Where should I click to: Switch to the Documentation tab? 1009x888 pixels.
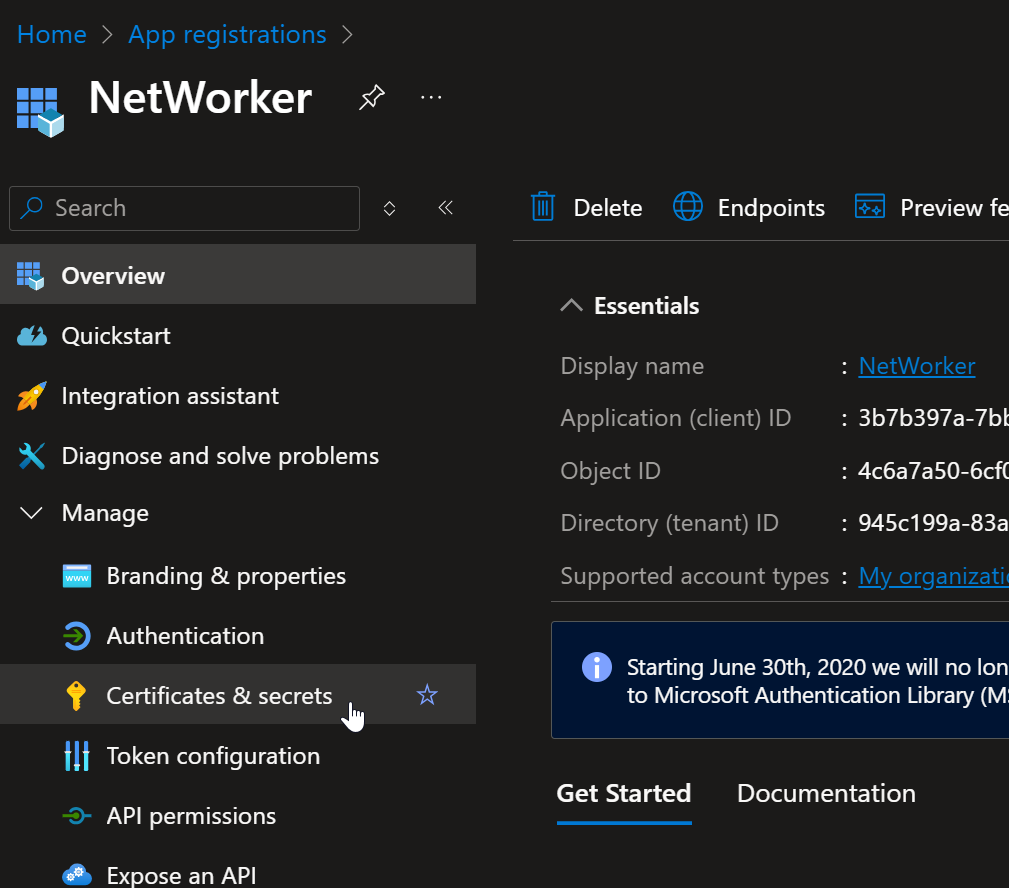(x=825, y=793)
